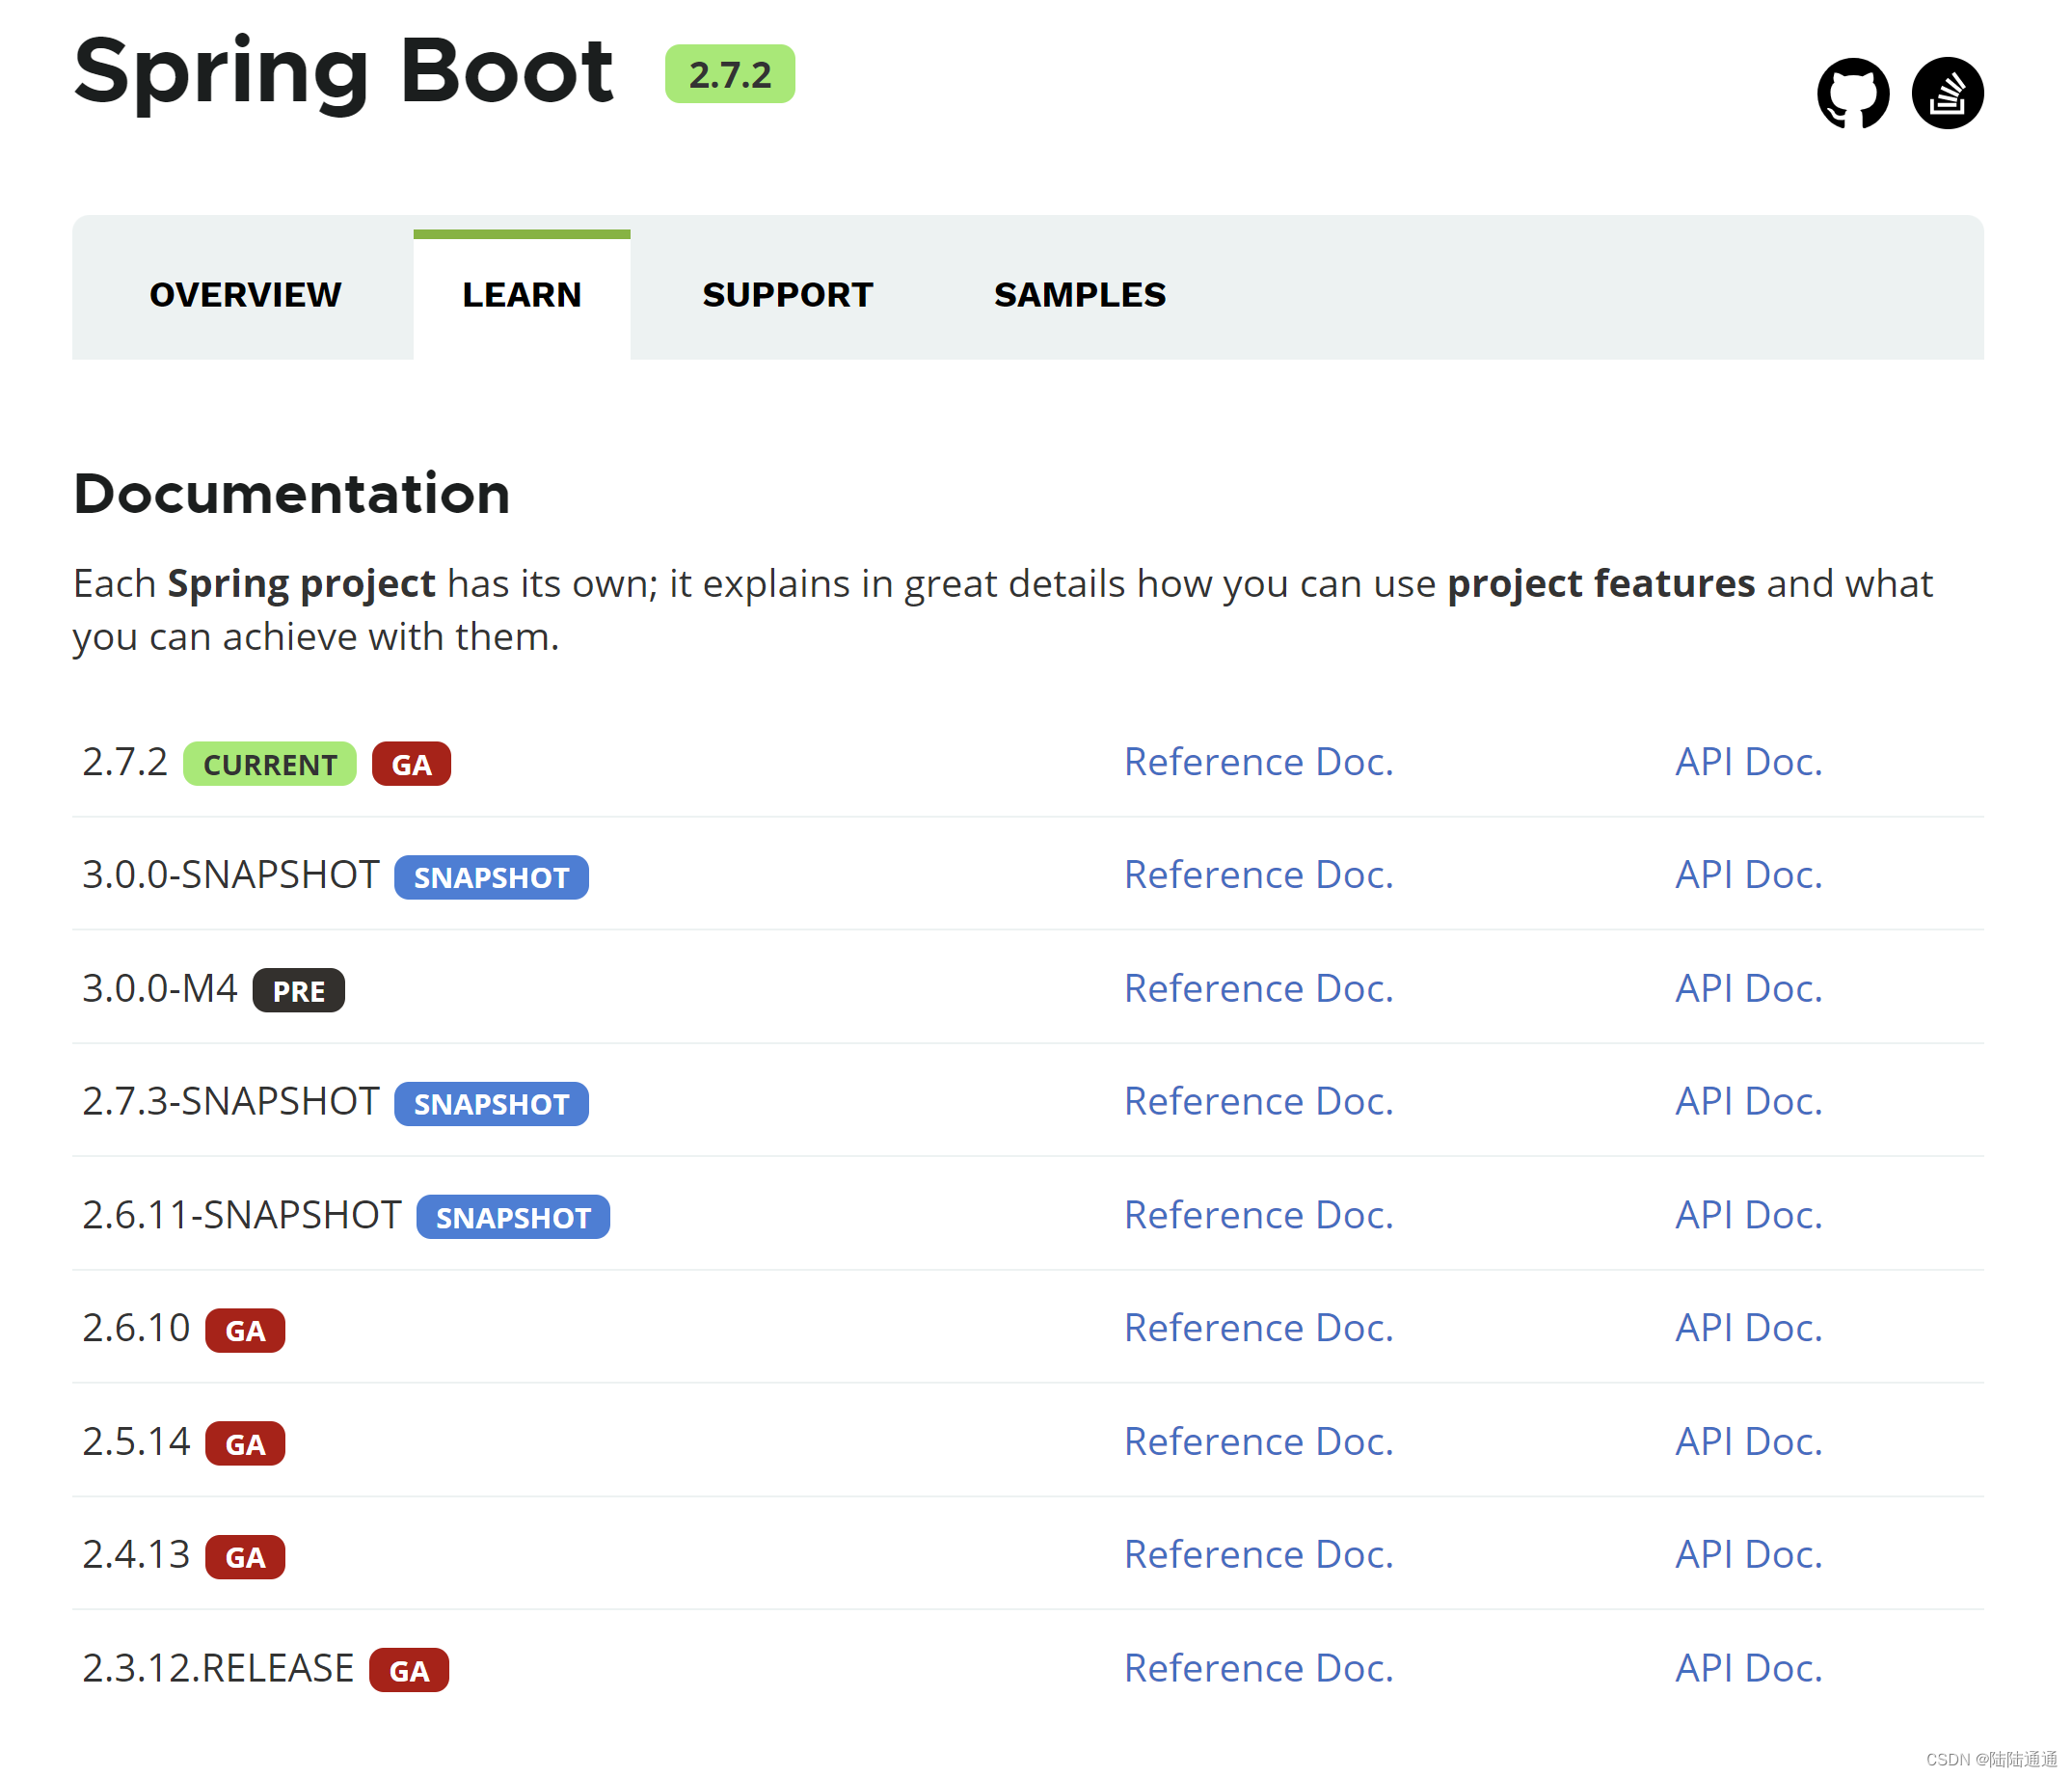Open API Doc. for 2.7.2
This screenshot has width=2072, height=1777.
click(1748, 762)
